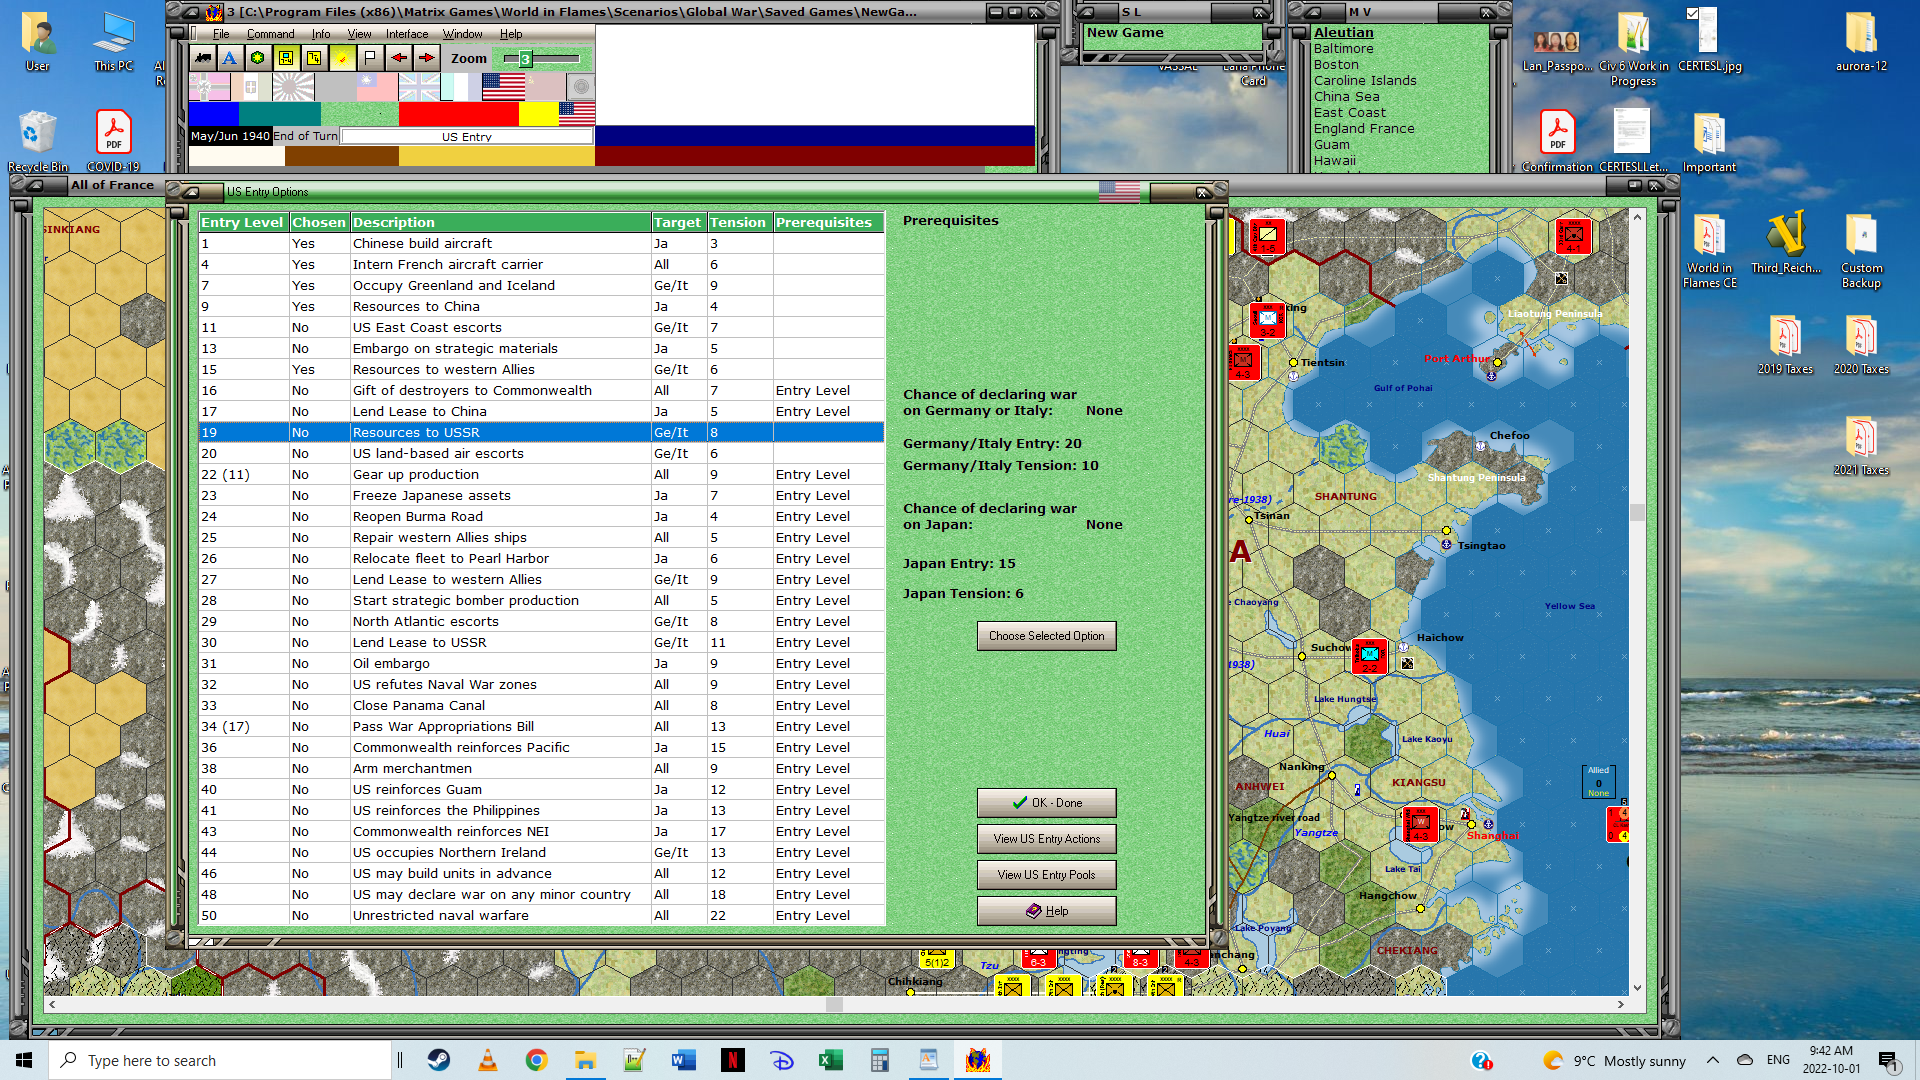Click the blue letter A toolbar icon

pyautogui.click(x=230, y=58)
